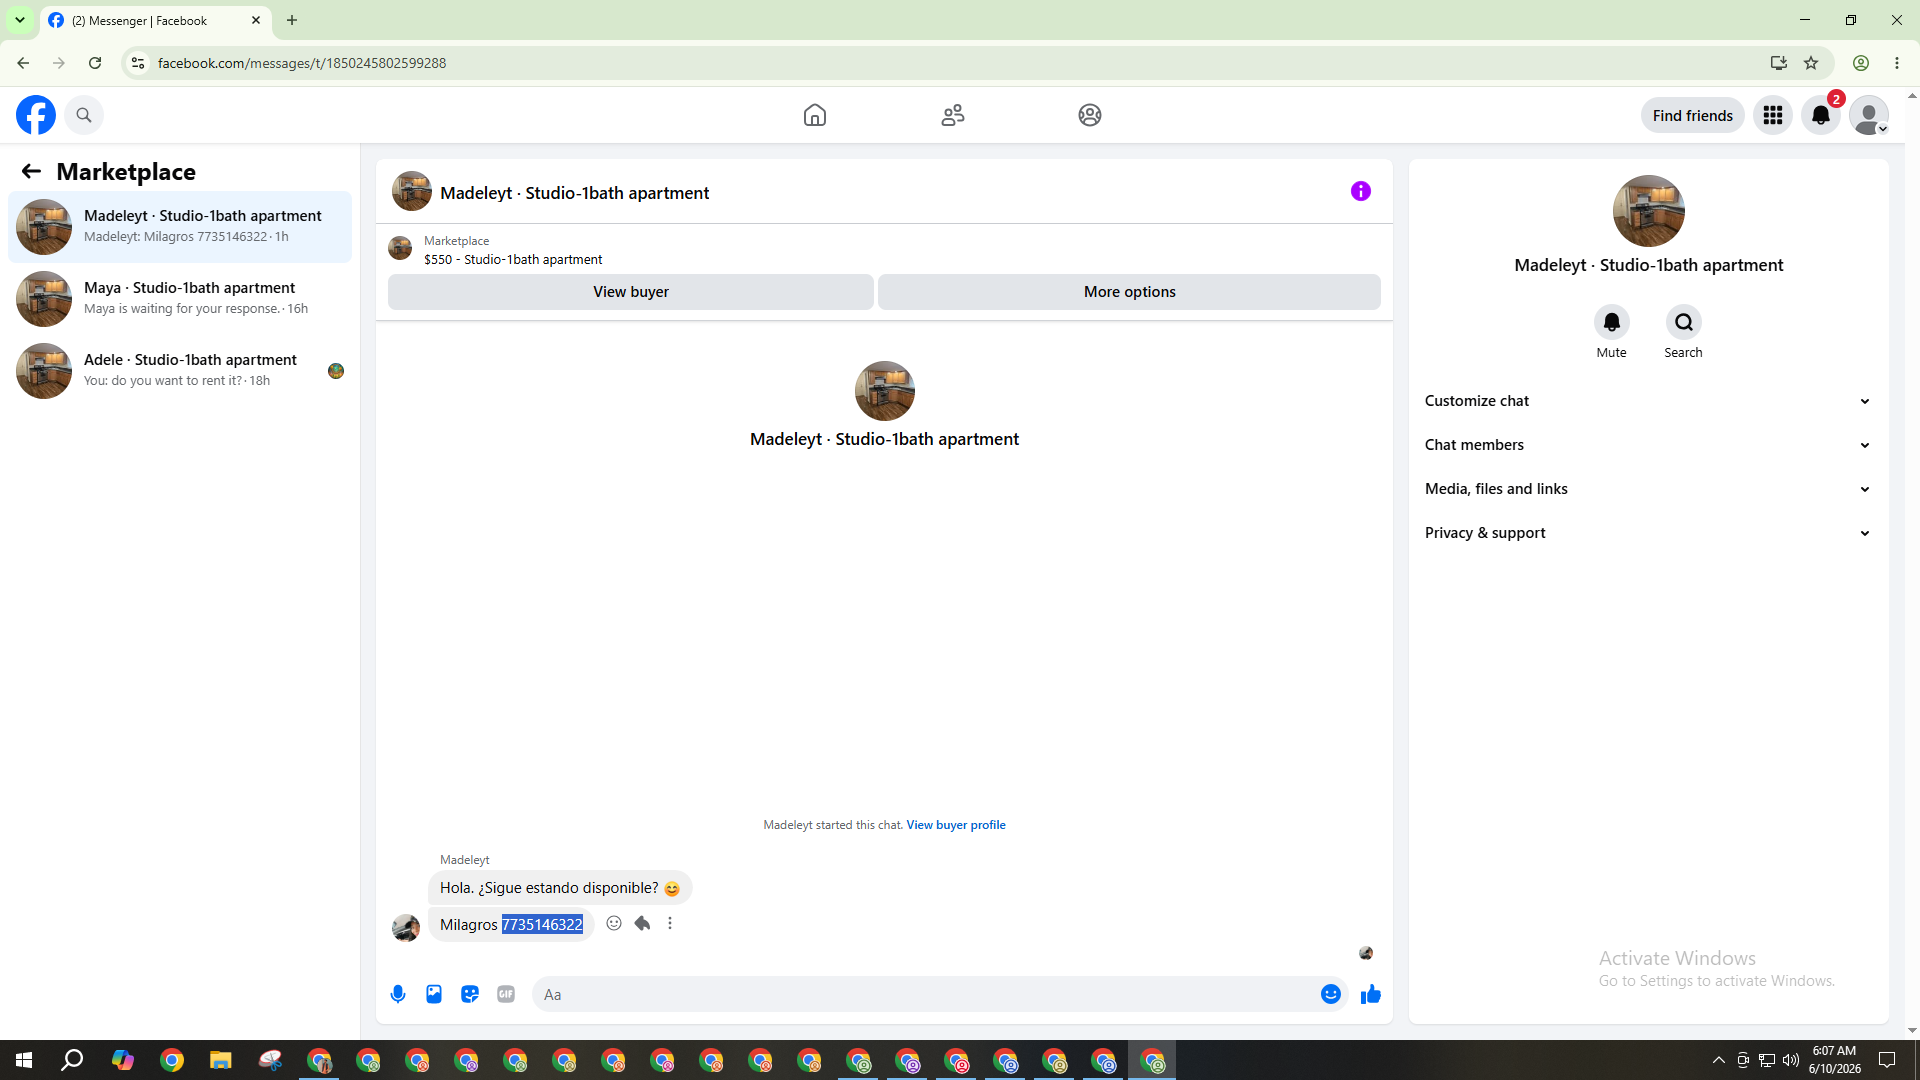Screen dimensions: 1920x1080
Task: Open the Chrome profile icon
Action: [1861, 63]
